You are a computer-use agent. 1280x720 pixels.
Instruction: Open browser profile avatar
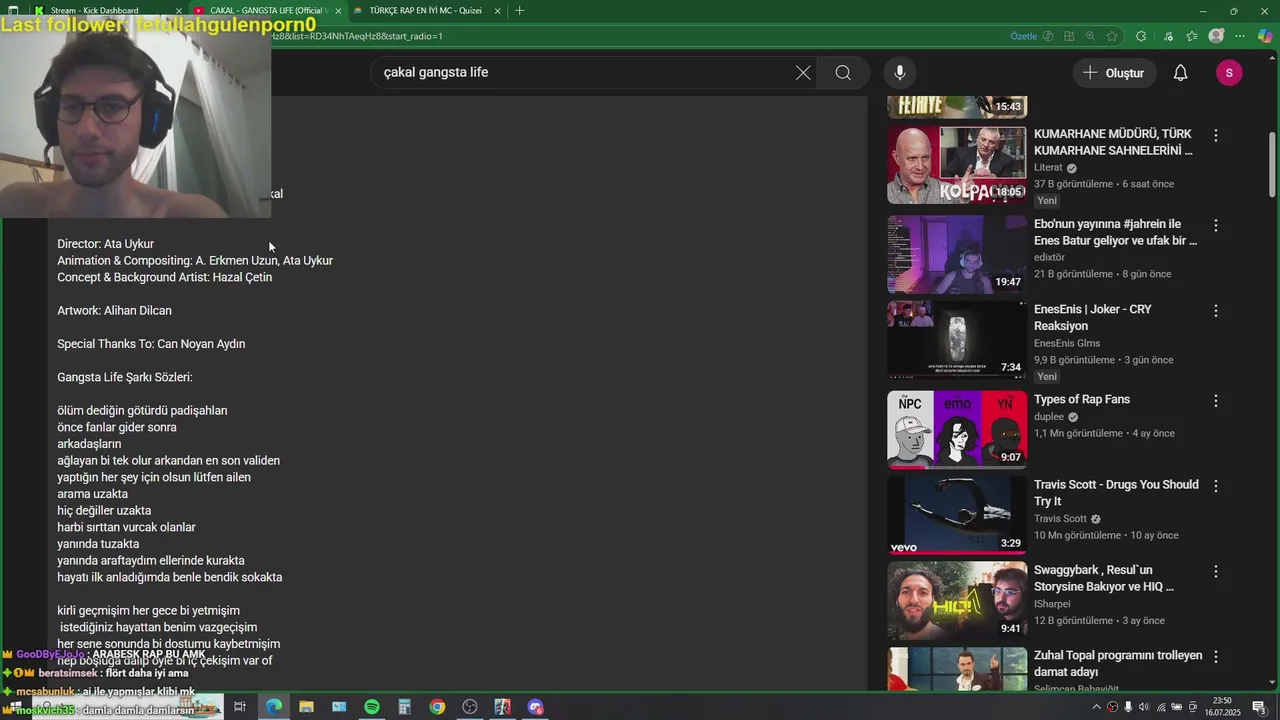point(1216,36)
